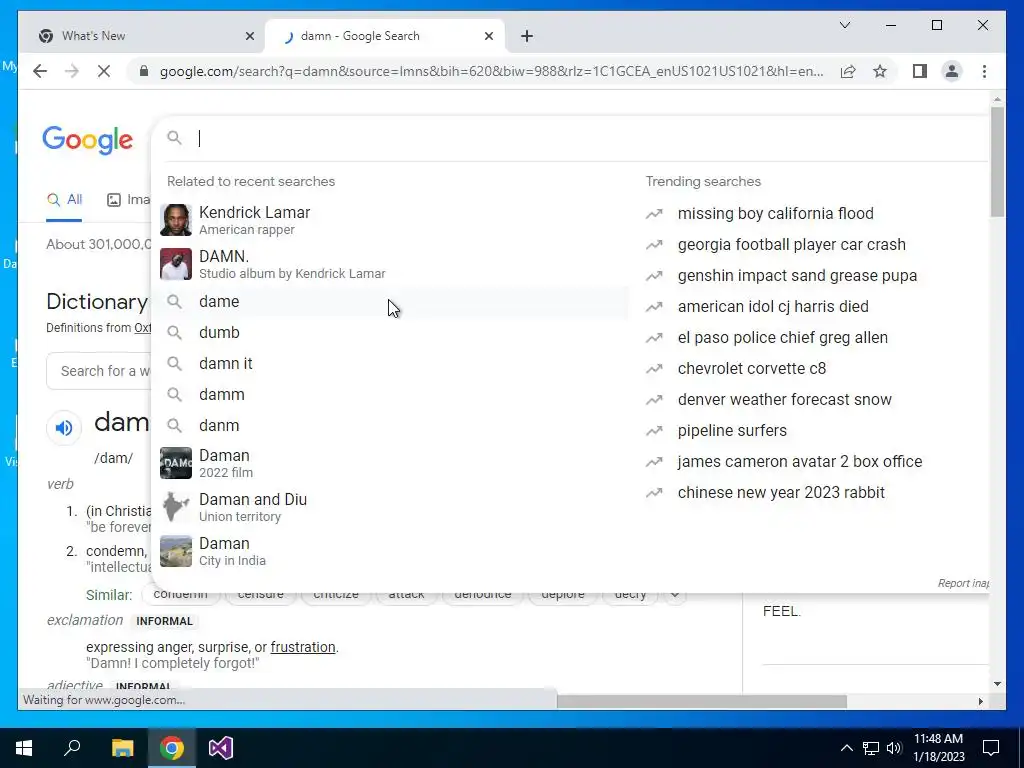1024x768 pixels.
Task: Open the network tray icon
Action: (x=871, y=748)
